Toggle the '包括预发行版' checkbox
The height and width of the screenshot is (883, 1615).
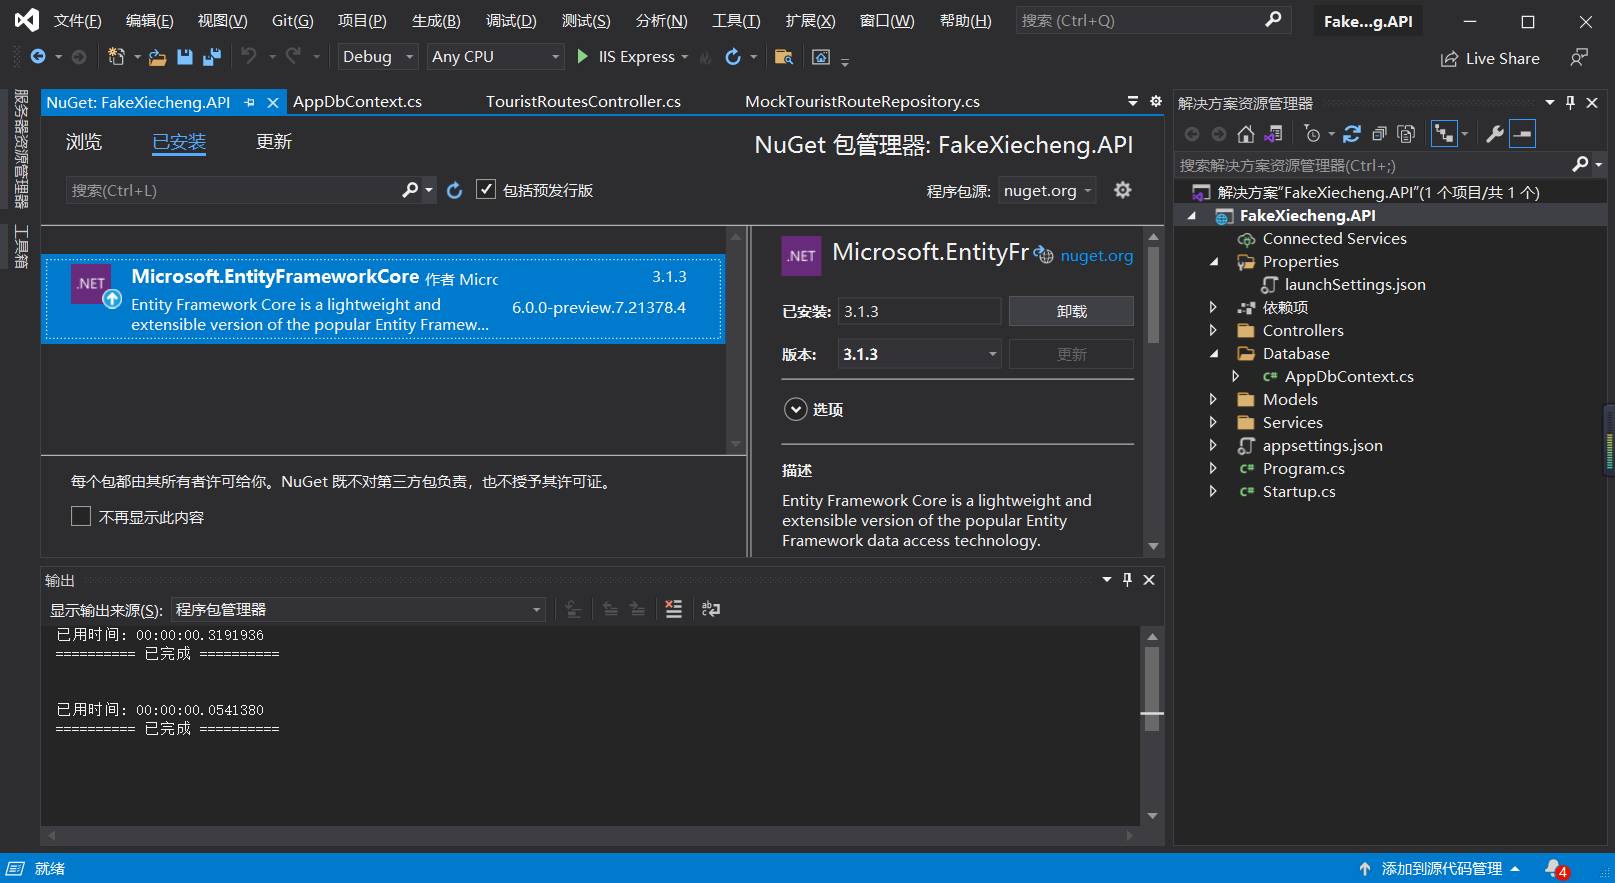[x=486, y=189]
